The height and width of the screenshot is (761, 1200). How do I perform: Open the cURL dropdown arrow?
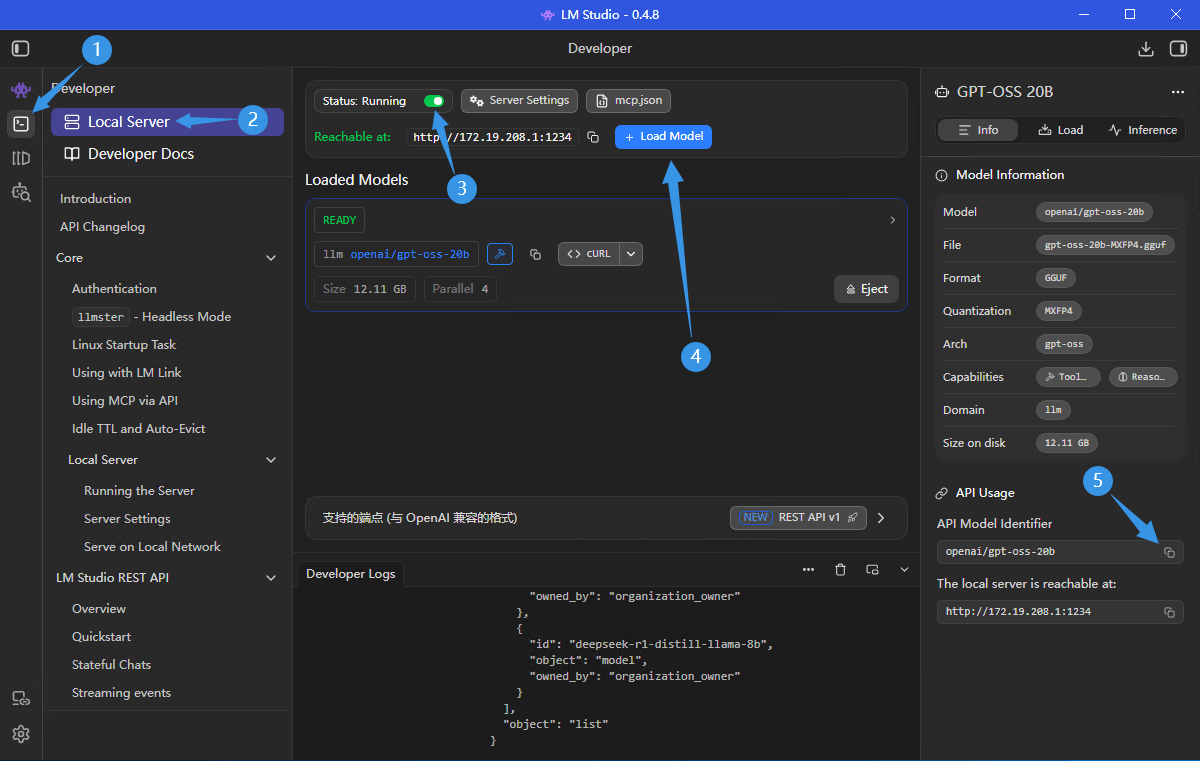pyautogui.click(x=631, y=254)
